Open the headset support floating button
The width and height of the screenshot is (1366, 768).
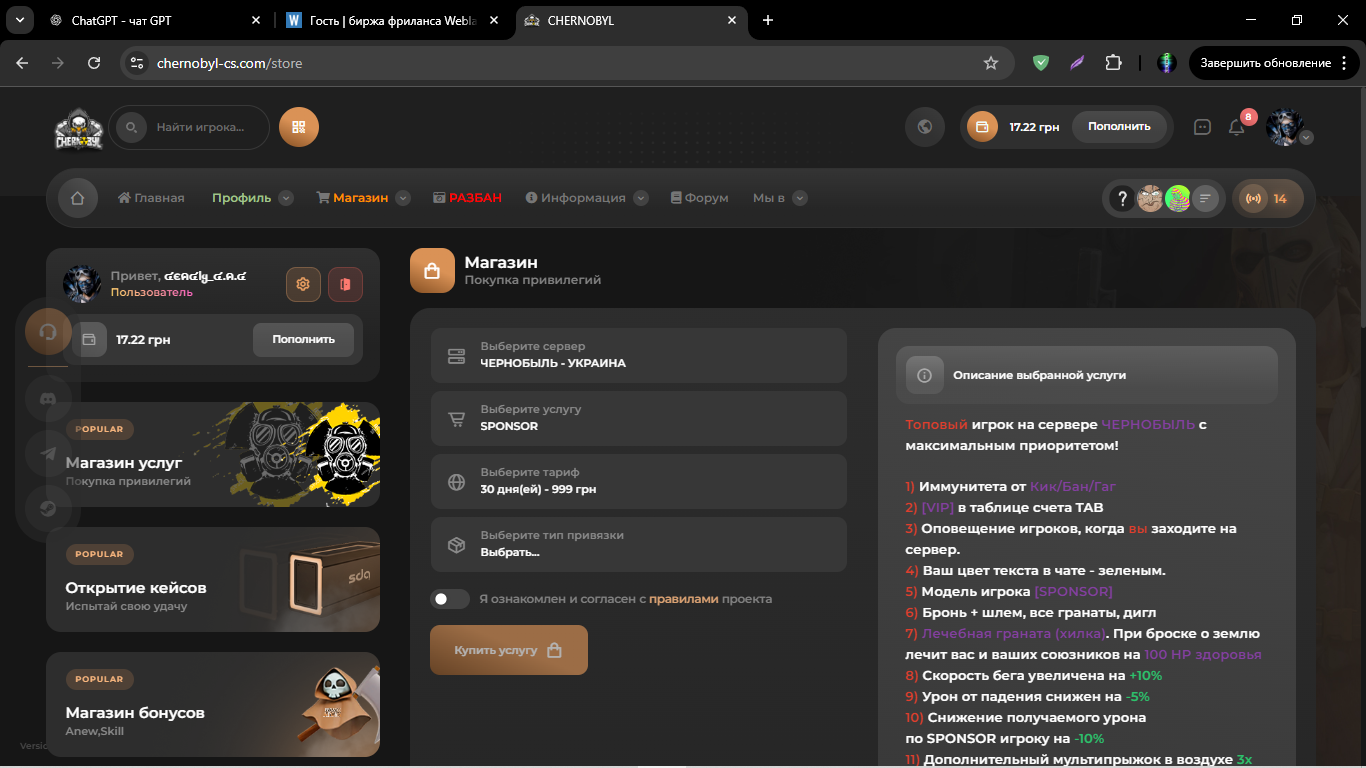[x=48, y=332]
